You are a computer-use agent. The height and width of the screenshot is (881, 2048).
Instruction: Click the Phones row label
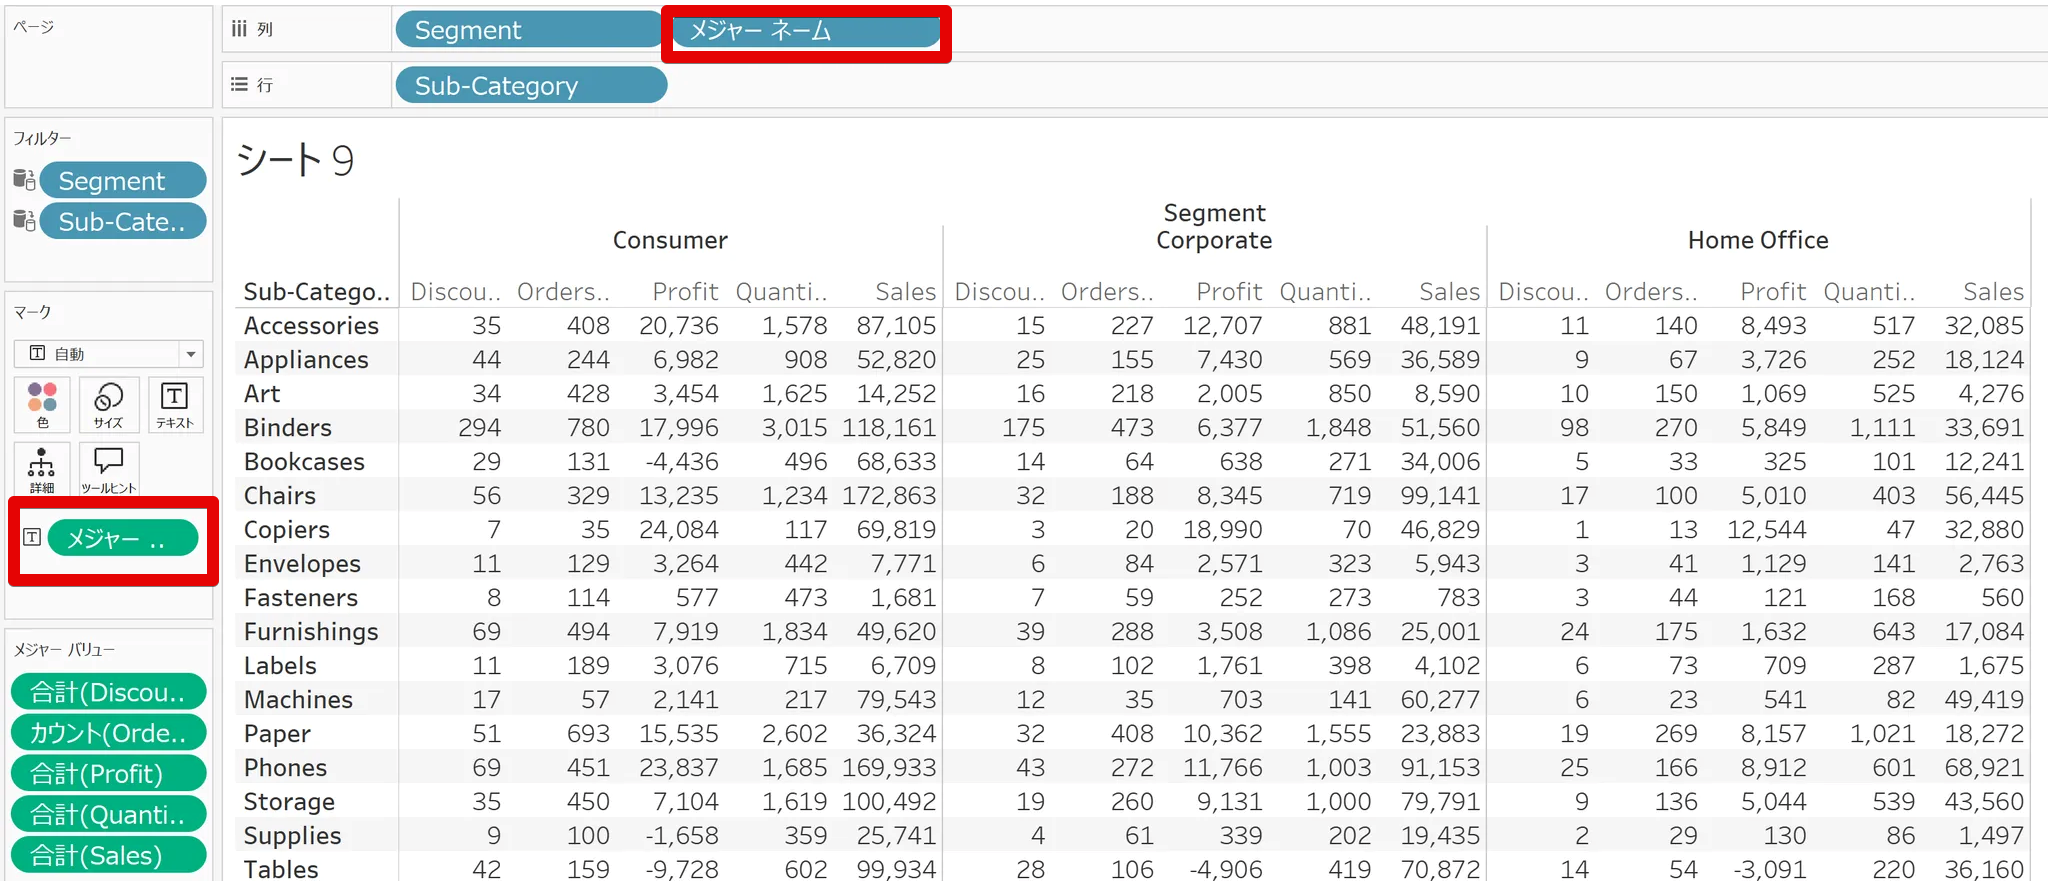(285, 768)
